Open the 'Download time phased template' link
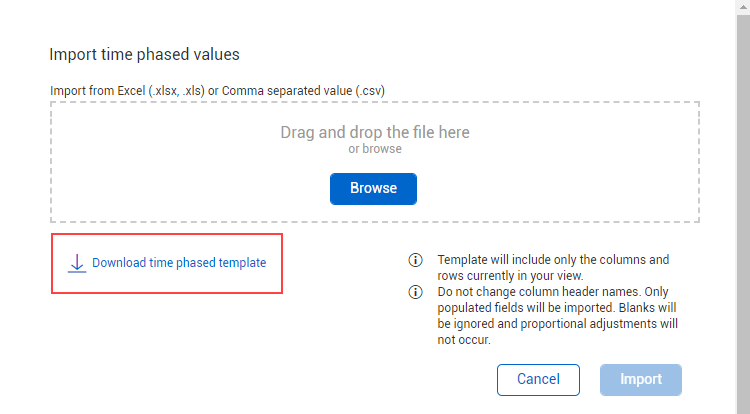The image size is (750, 414). click(179, 263)
